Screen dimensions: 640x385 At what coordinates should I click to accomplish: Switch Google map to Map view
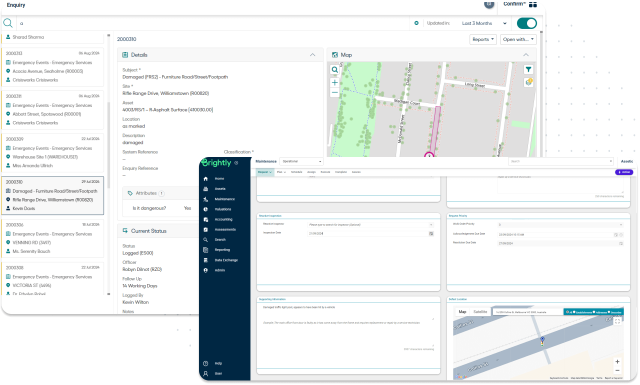pos(462,312)
